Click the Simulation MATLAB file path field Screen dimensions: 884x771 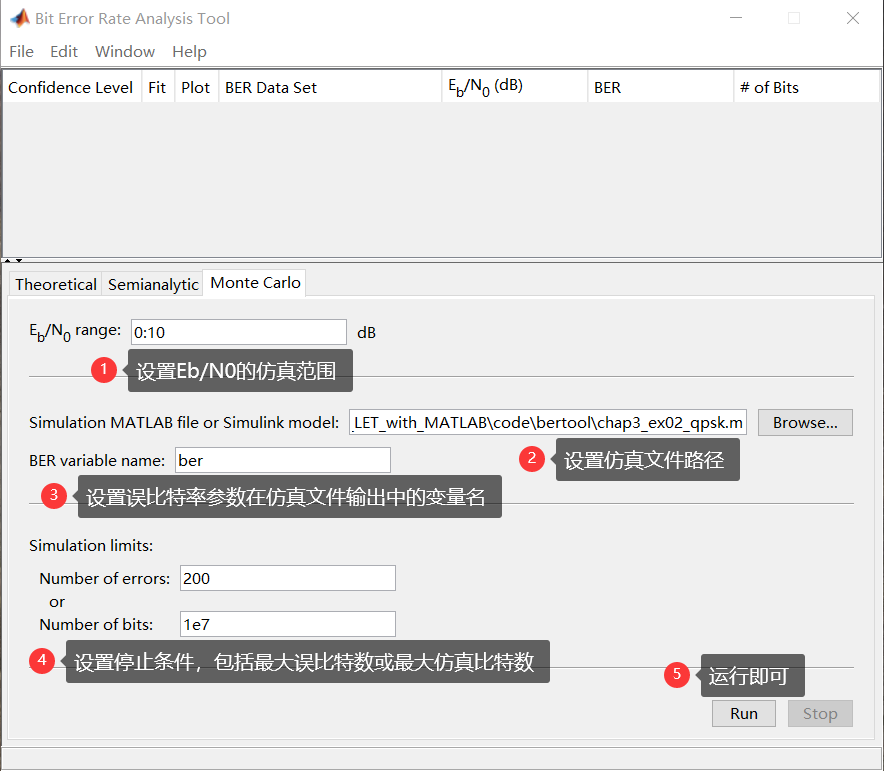pyautogui.click(x=546, y=422)
